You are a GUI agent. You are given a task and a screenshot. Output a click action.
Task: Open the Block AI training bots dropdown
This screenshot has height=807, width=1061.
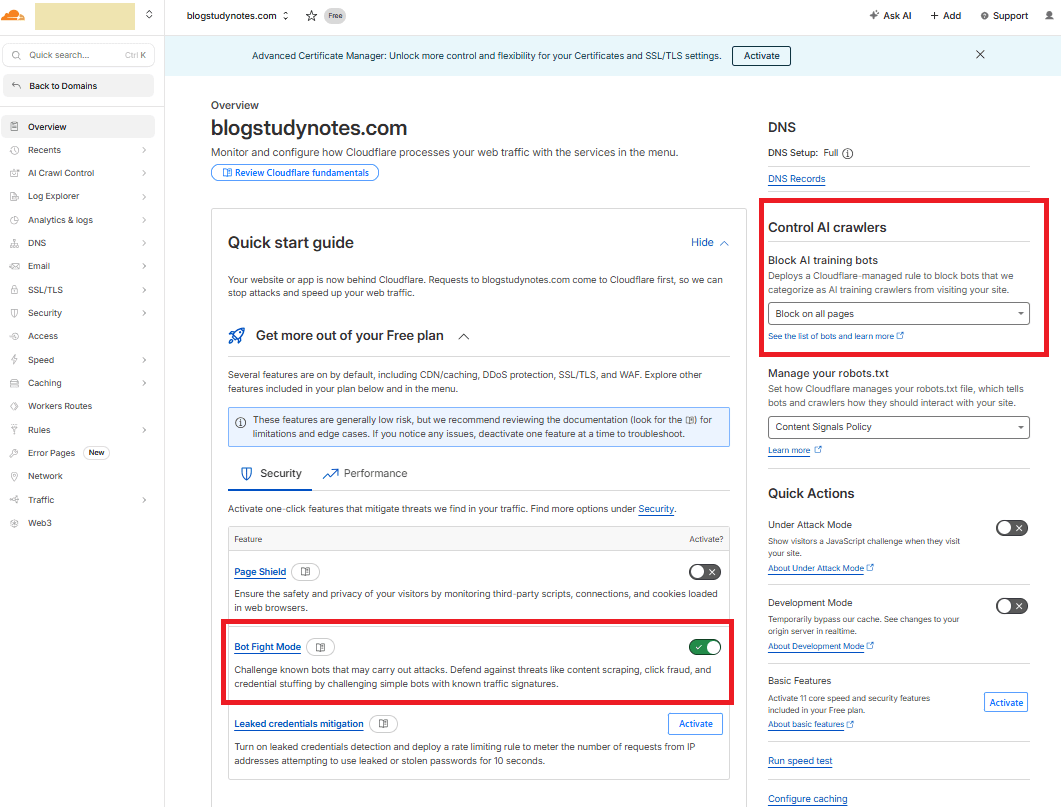pyautogui.click(x=899, y=314)
